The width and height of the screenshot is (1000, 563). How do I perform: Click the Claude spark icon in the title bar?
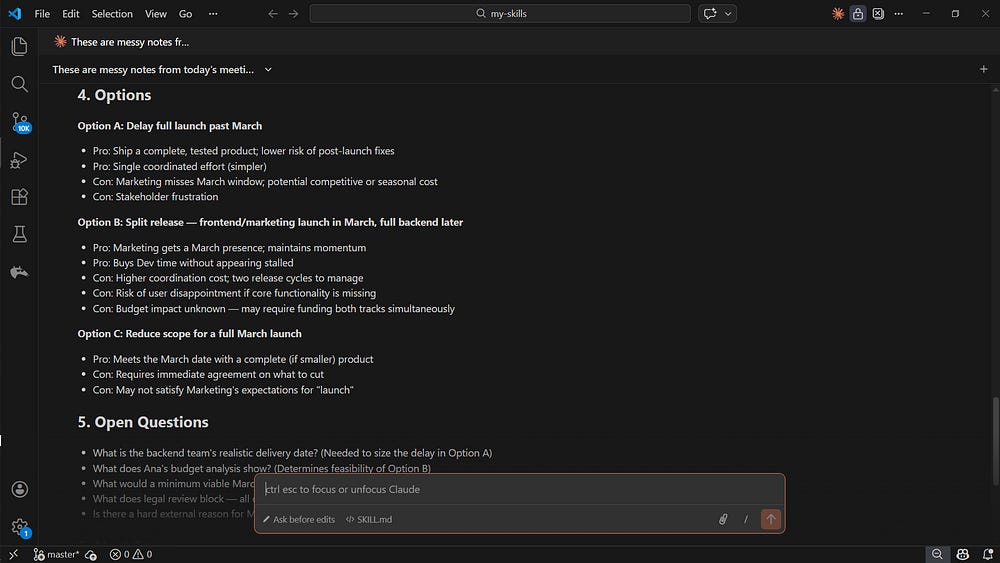(837, 13)
